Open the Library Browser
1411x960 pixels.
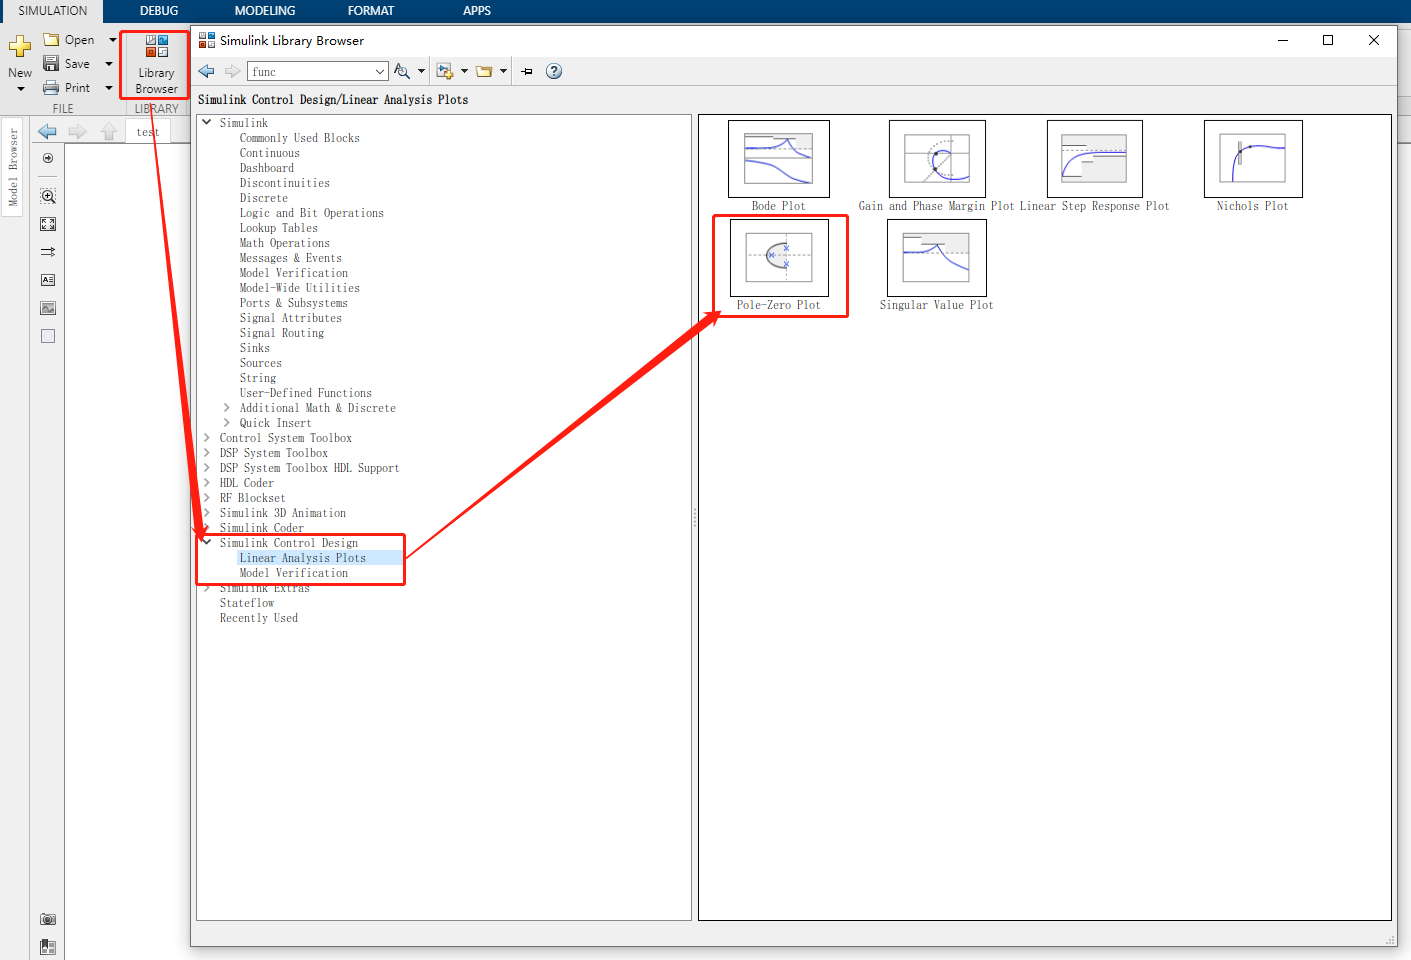pyautogui.click(x=155, y=65)
